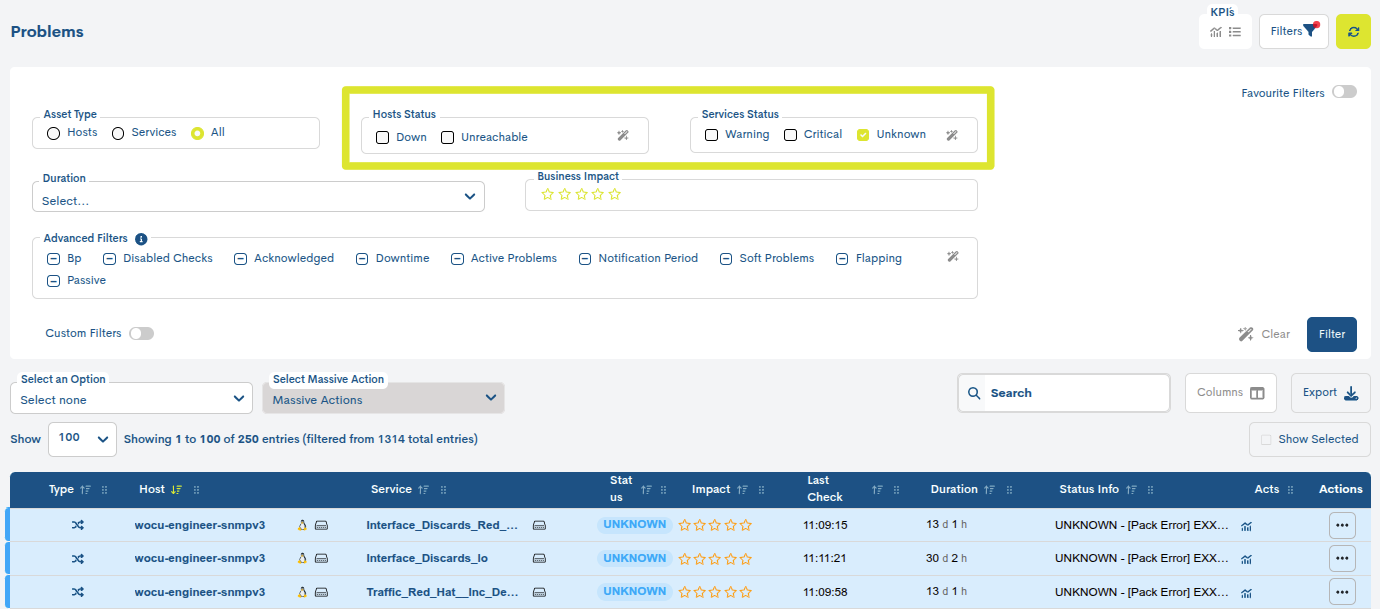Change the Show entries count dropdown
This screenshot has height=609, width=1380.
[82, 438]
